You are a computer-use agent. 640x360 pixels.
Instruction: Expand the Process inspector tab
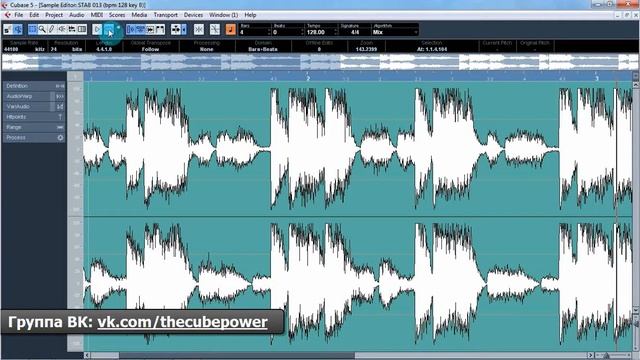tap(34, 138)
